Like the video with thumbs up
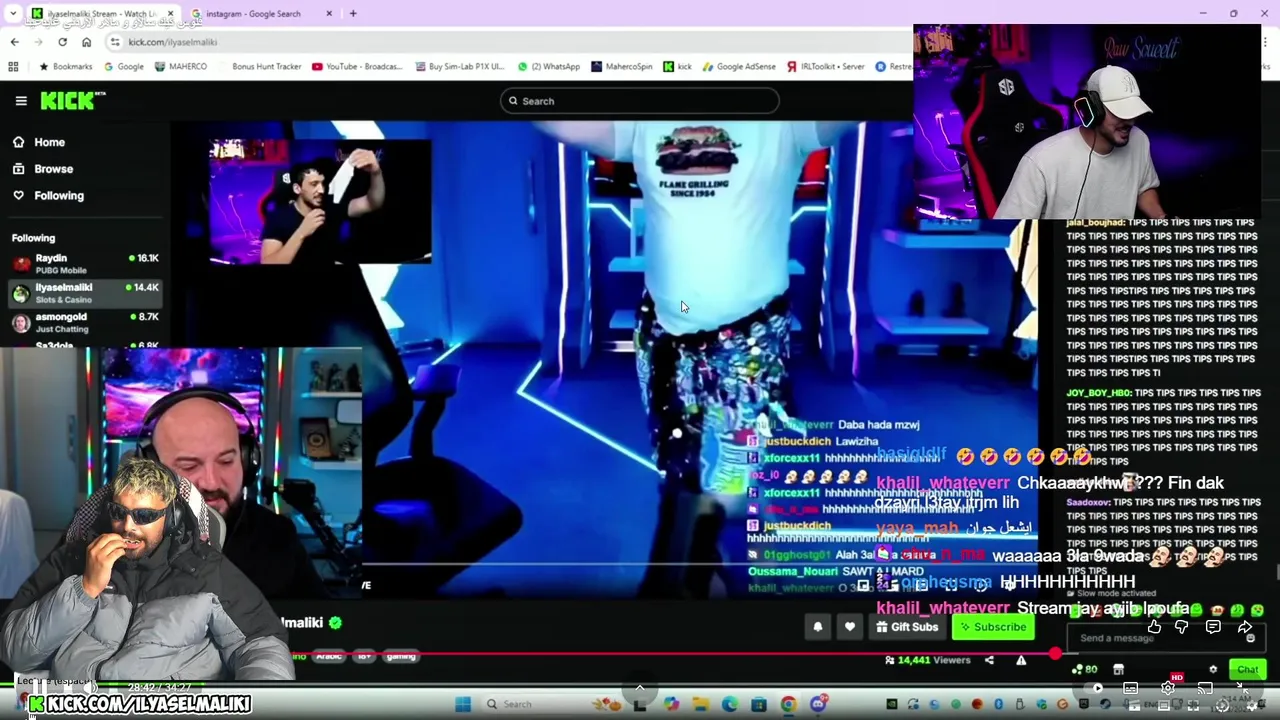This screenshot has width=1280, height=720. tap(1154, 627)
